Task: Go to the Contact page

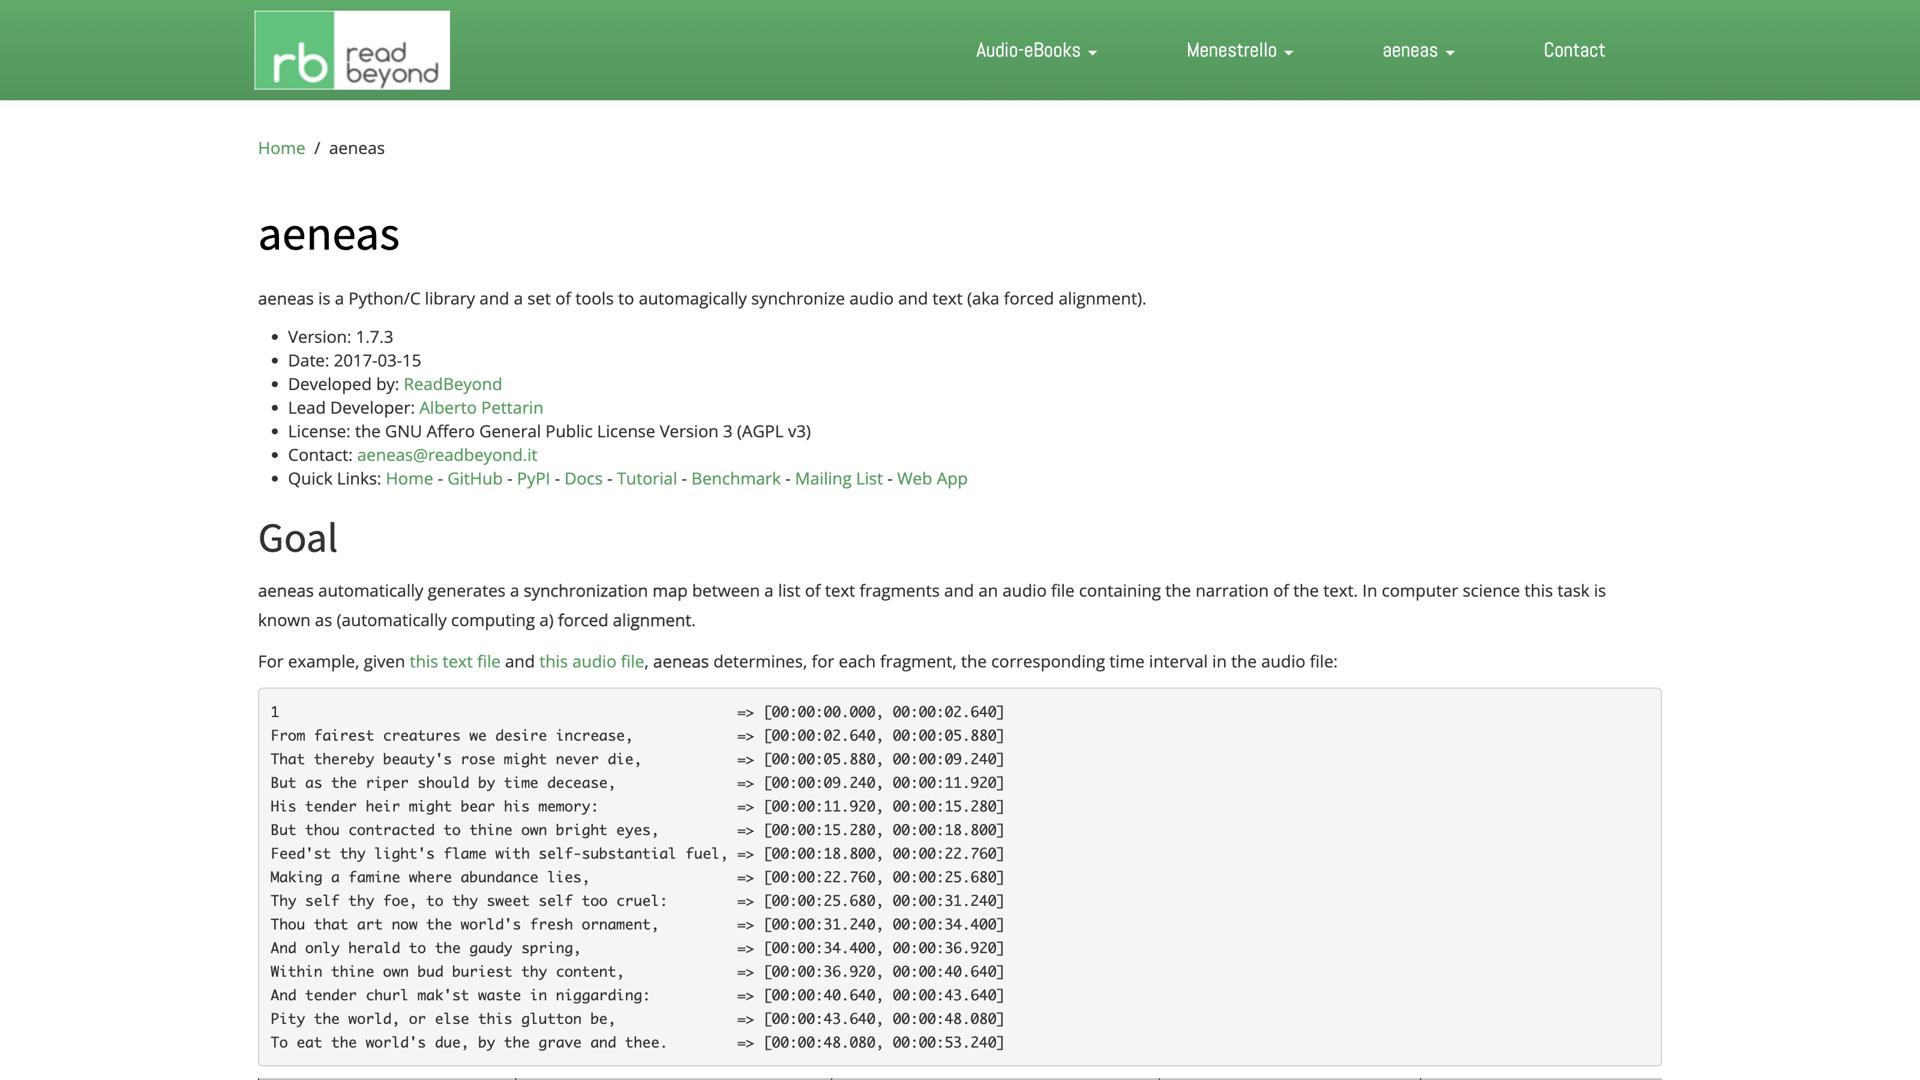Action: [x=1573, y=50]
